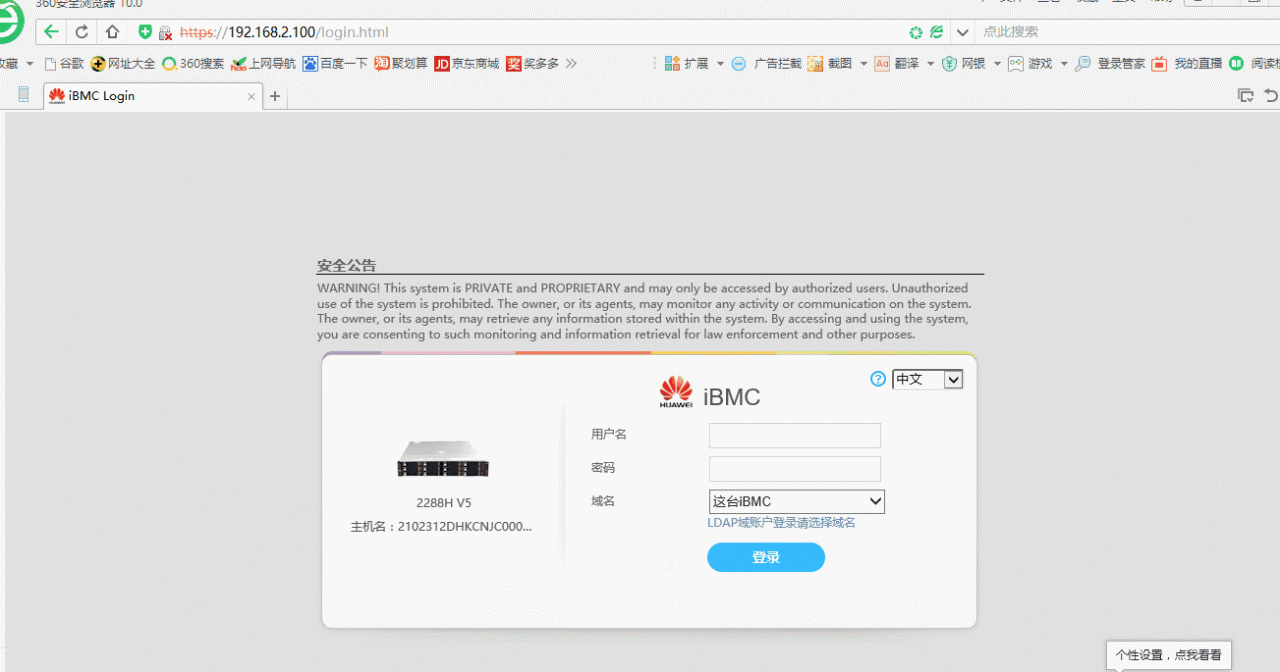Expand the 截图 screenshot dropdown arrow
Viewport: 1280px width, 672px height.
(864, 64)
